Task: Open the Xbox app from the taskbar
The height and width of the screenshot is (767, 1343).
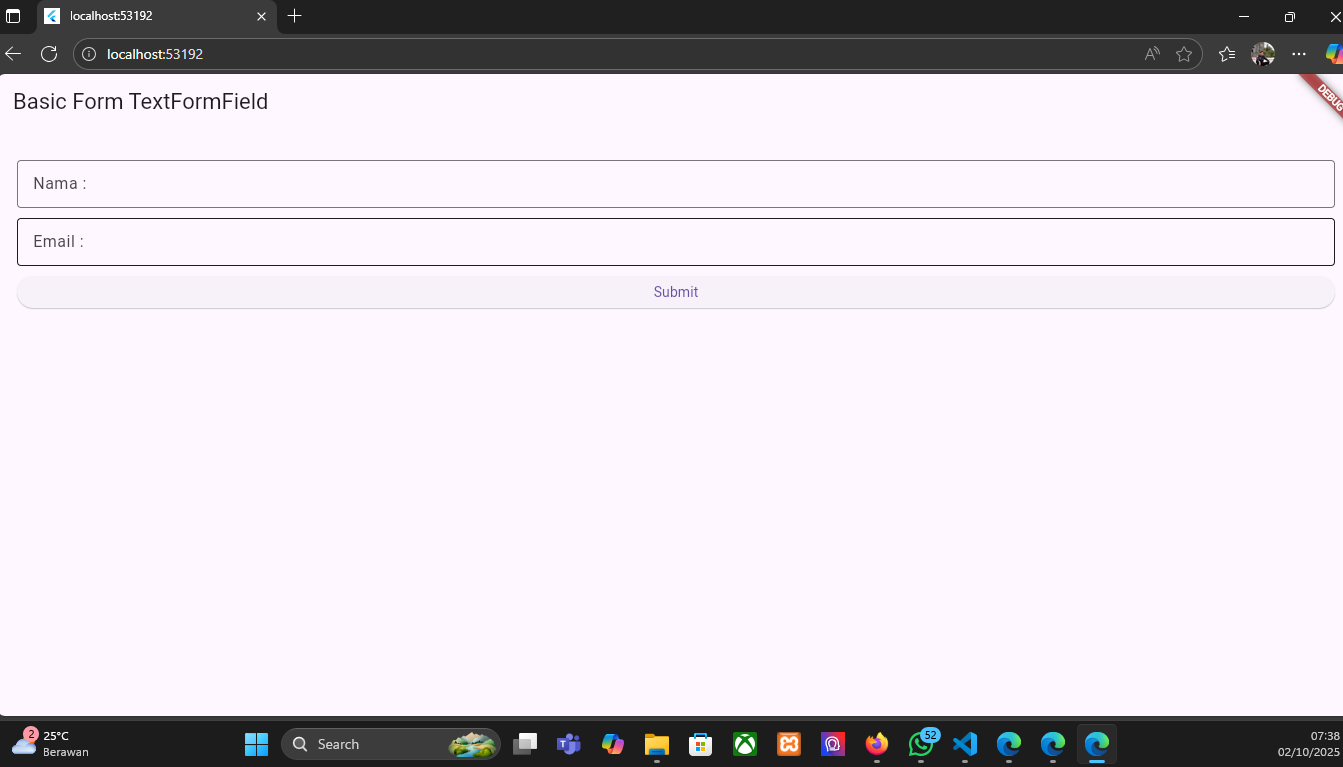Action: (x=744, y=744)
